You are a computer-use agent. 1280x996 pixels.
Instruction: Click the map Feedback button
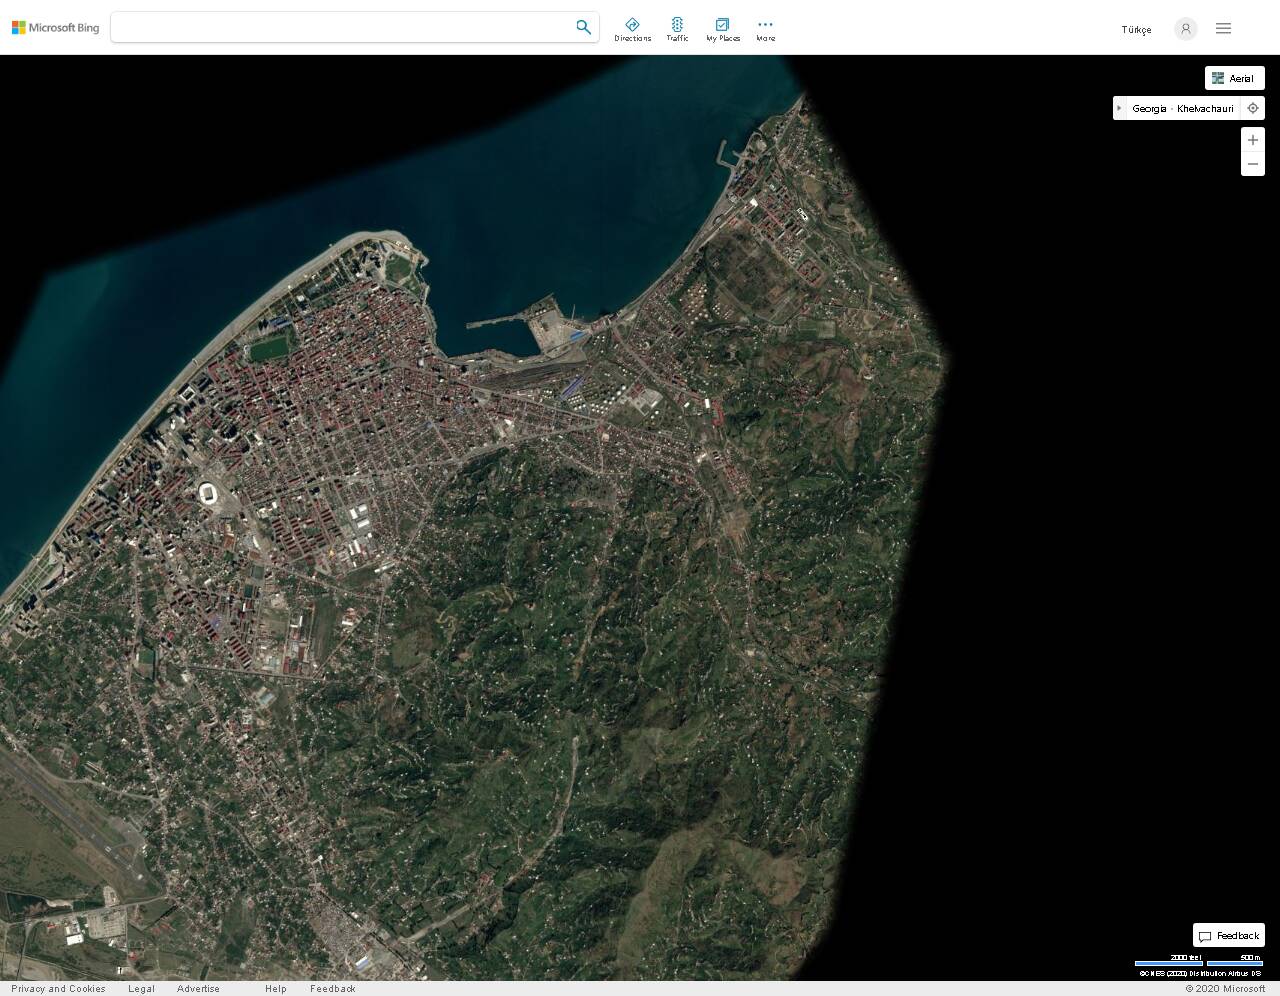1229,936
